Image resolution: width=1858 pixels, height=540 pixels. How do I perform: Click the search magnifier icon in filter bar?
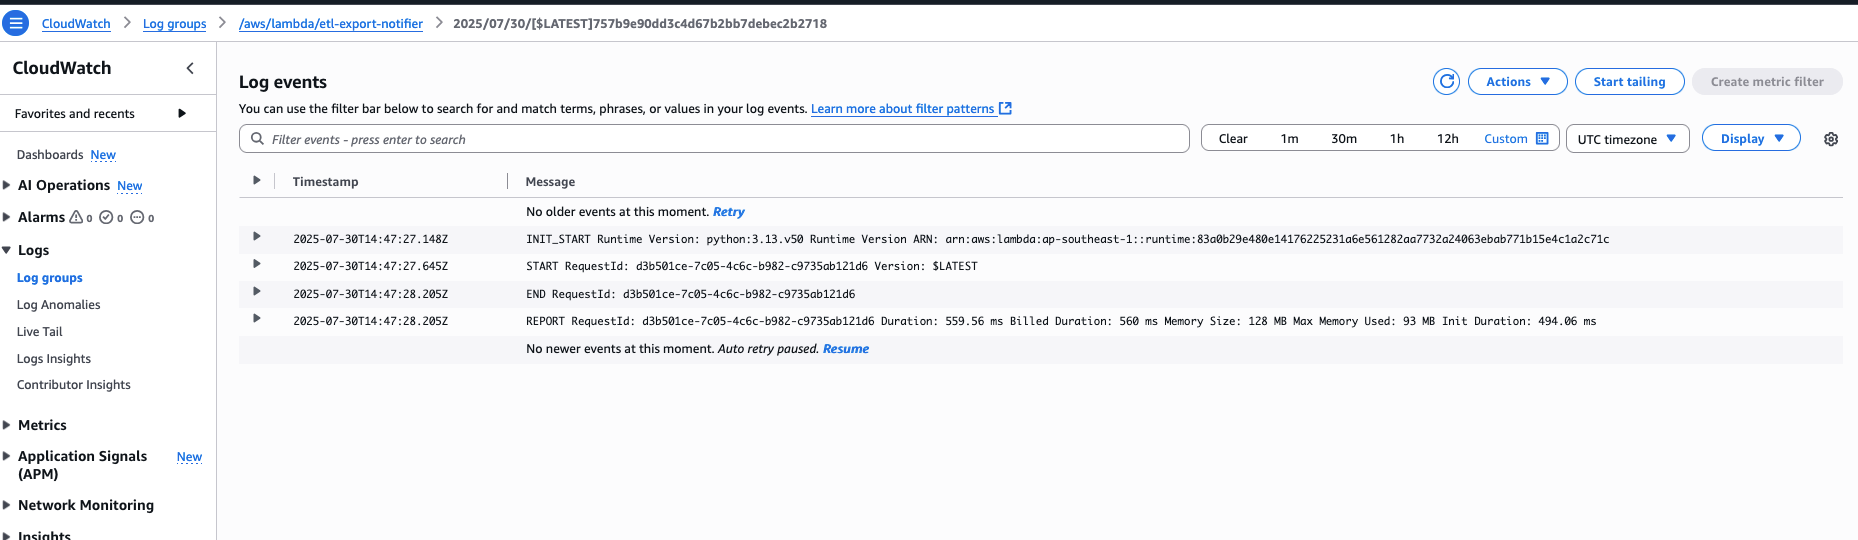tap(258, 139)
